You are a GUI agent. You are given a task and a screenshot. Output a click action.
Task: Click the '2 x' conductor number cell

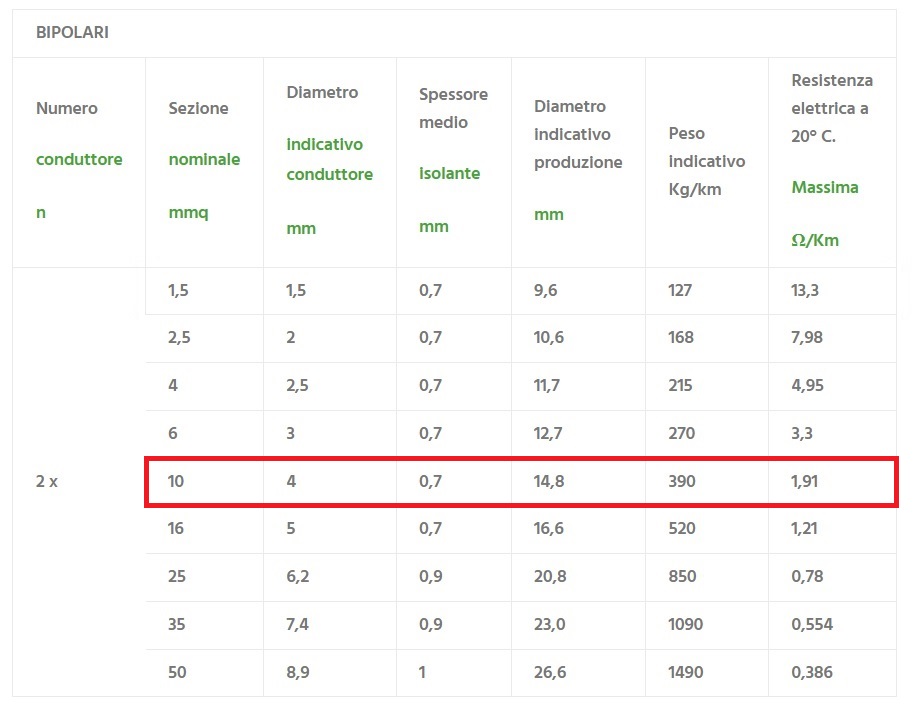[47, 481]
